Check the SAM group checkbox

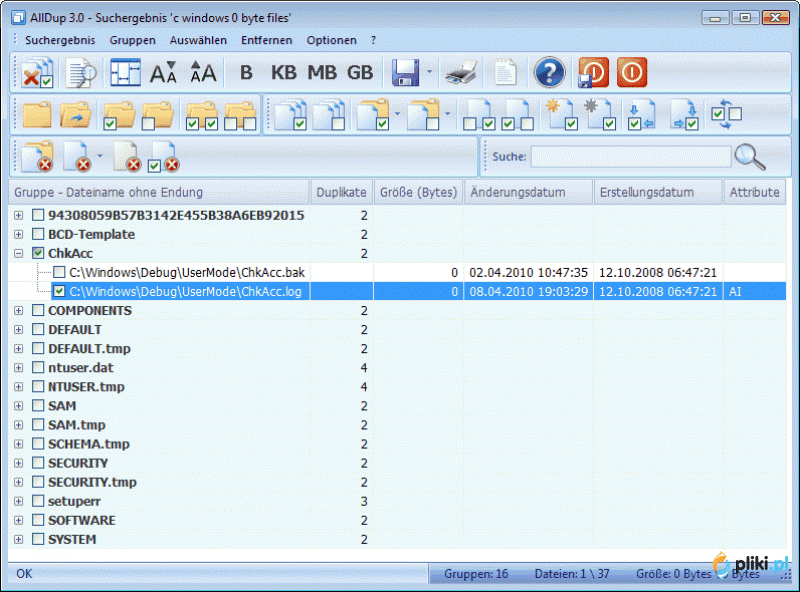[x=38, y=406]
